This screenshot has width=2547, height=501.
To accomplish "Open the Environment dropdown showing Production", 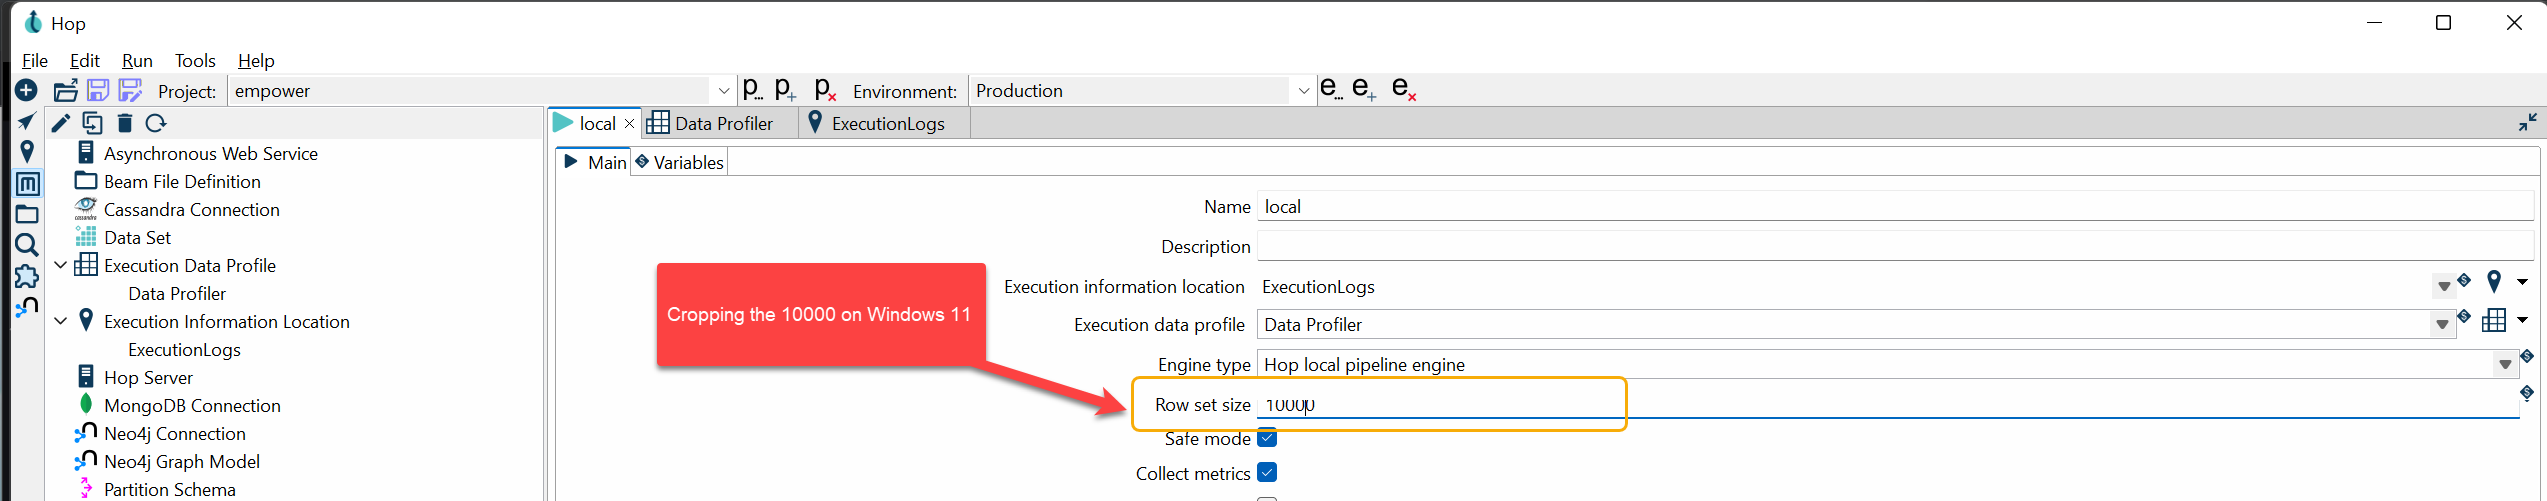I will (x=1141, y=91).
